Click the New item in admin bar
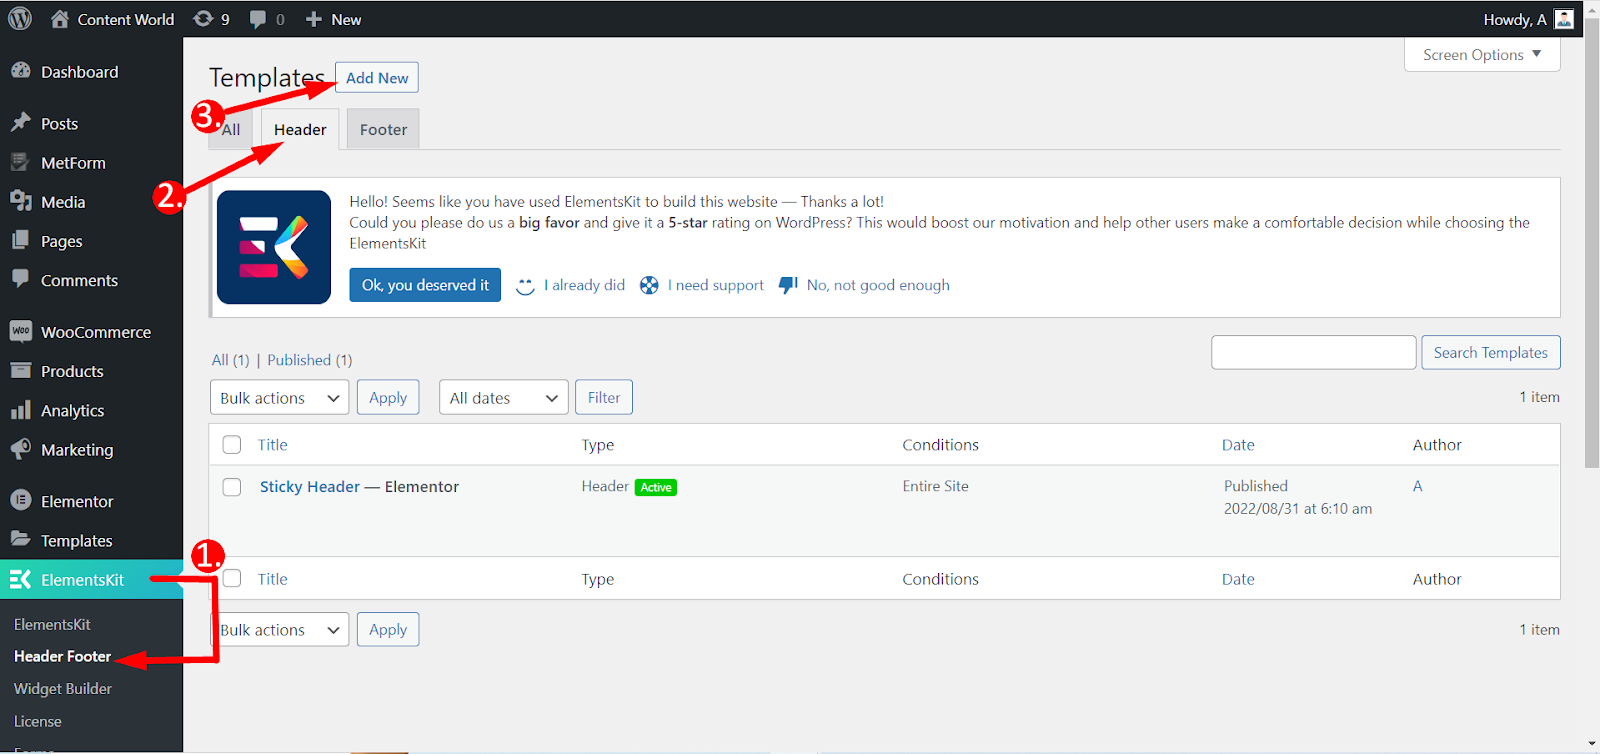The image size is (1600, 754). (x=346, y=19)
